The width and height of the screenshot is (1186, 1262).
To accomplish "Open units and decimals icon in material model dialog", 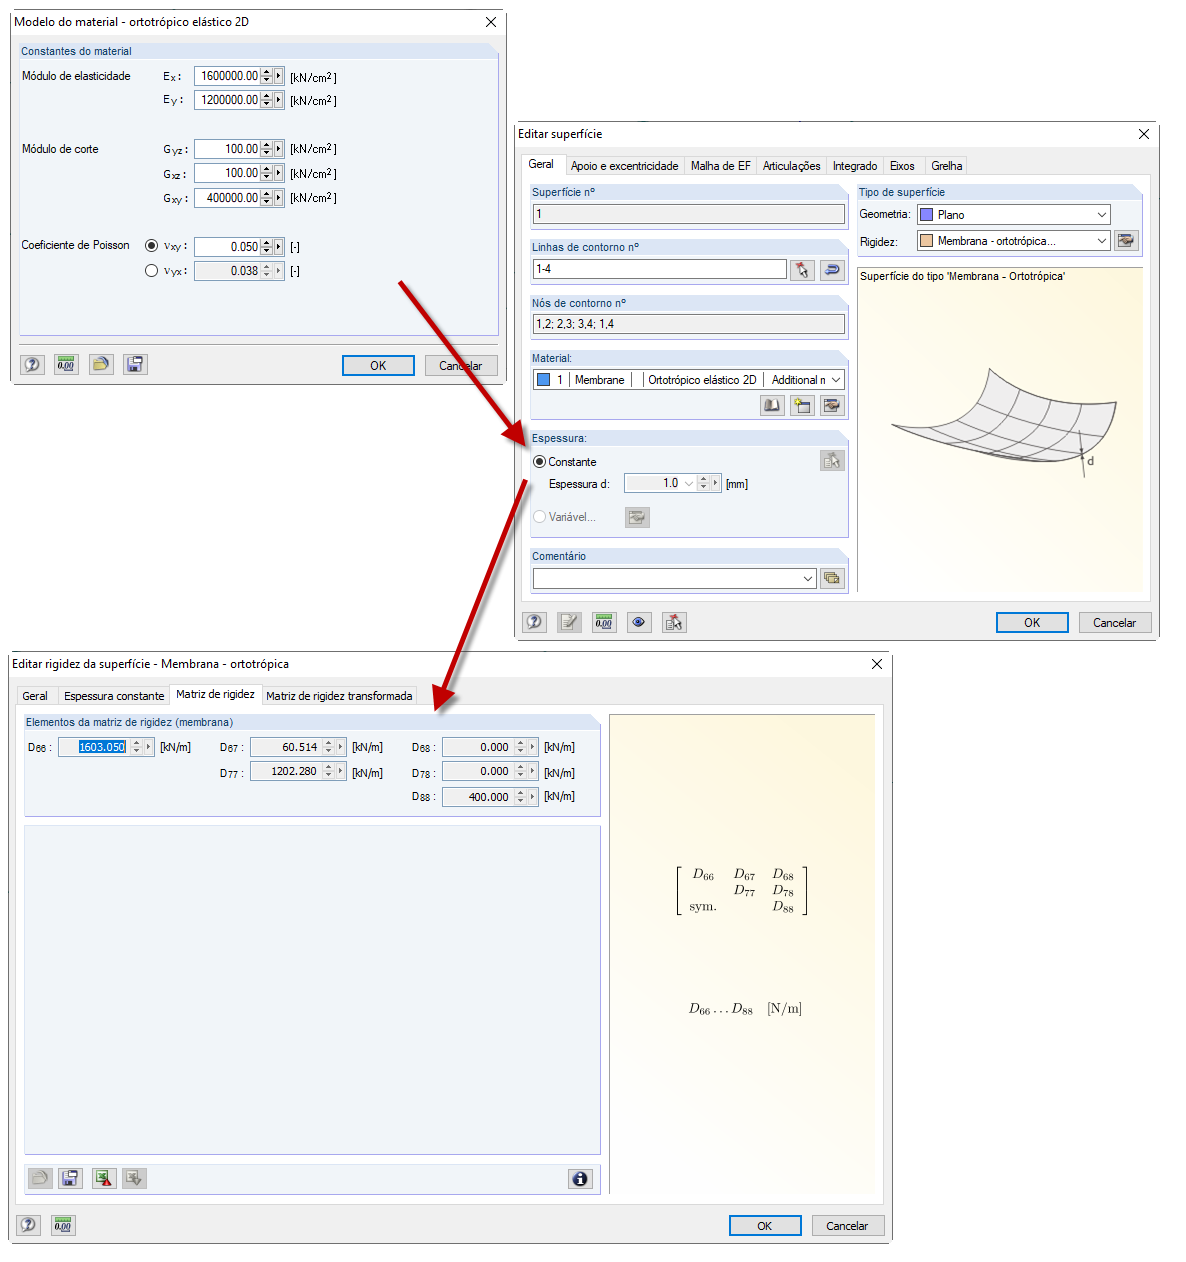I will (66, 365).
